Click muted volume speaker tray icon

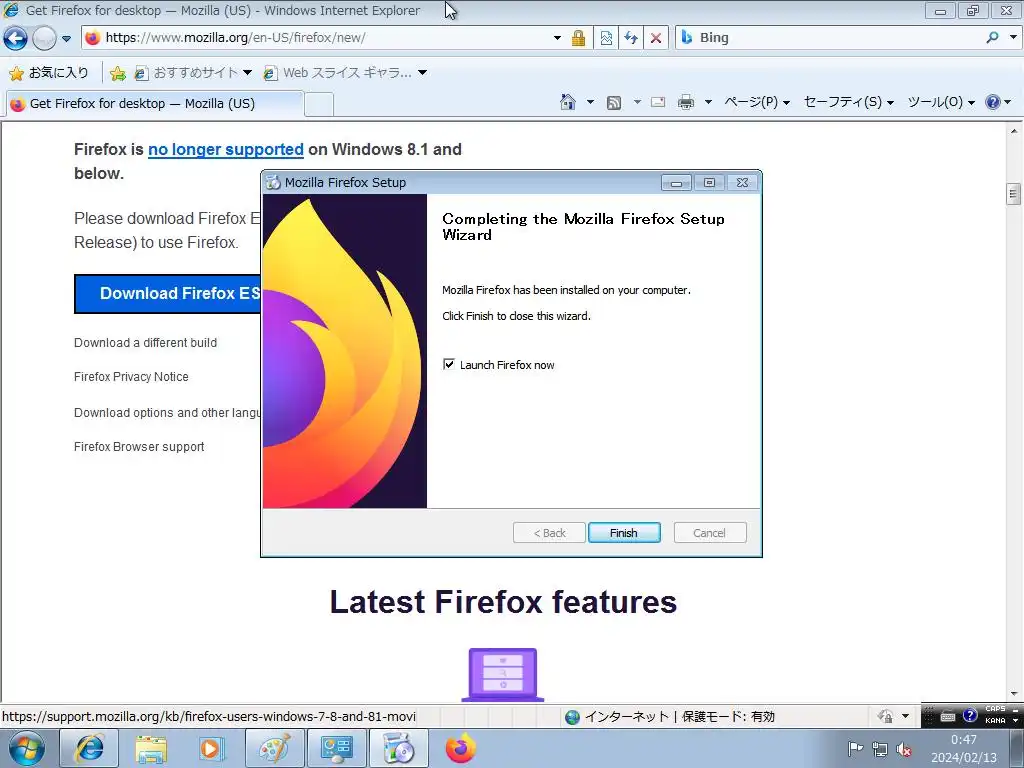point(904,749)
